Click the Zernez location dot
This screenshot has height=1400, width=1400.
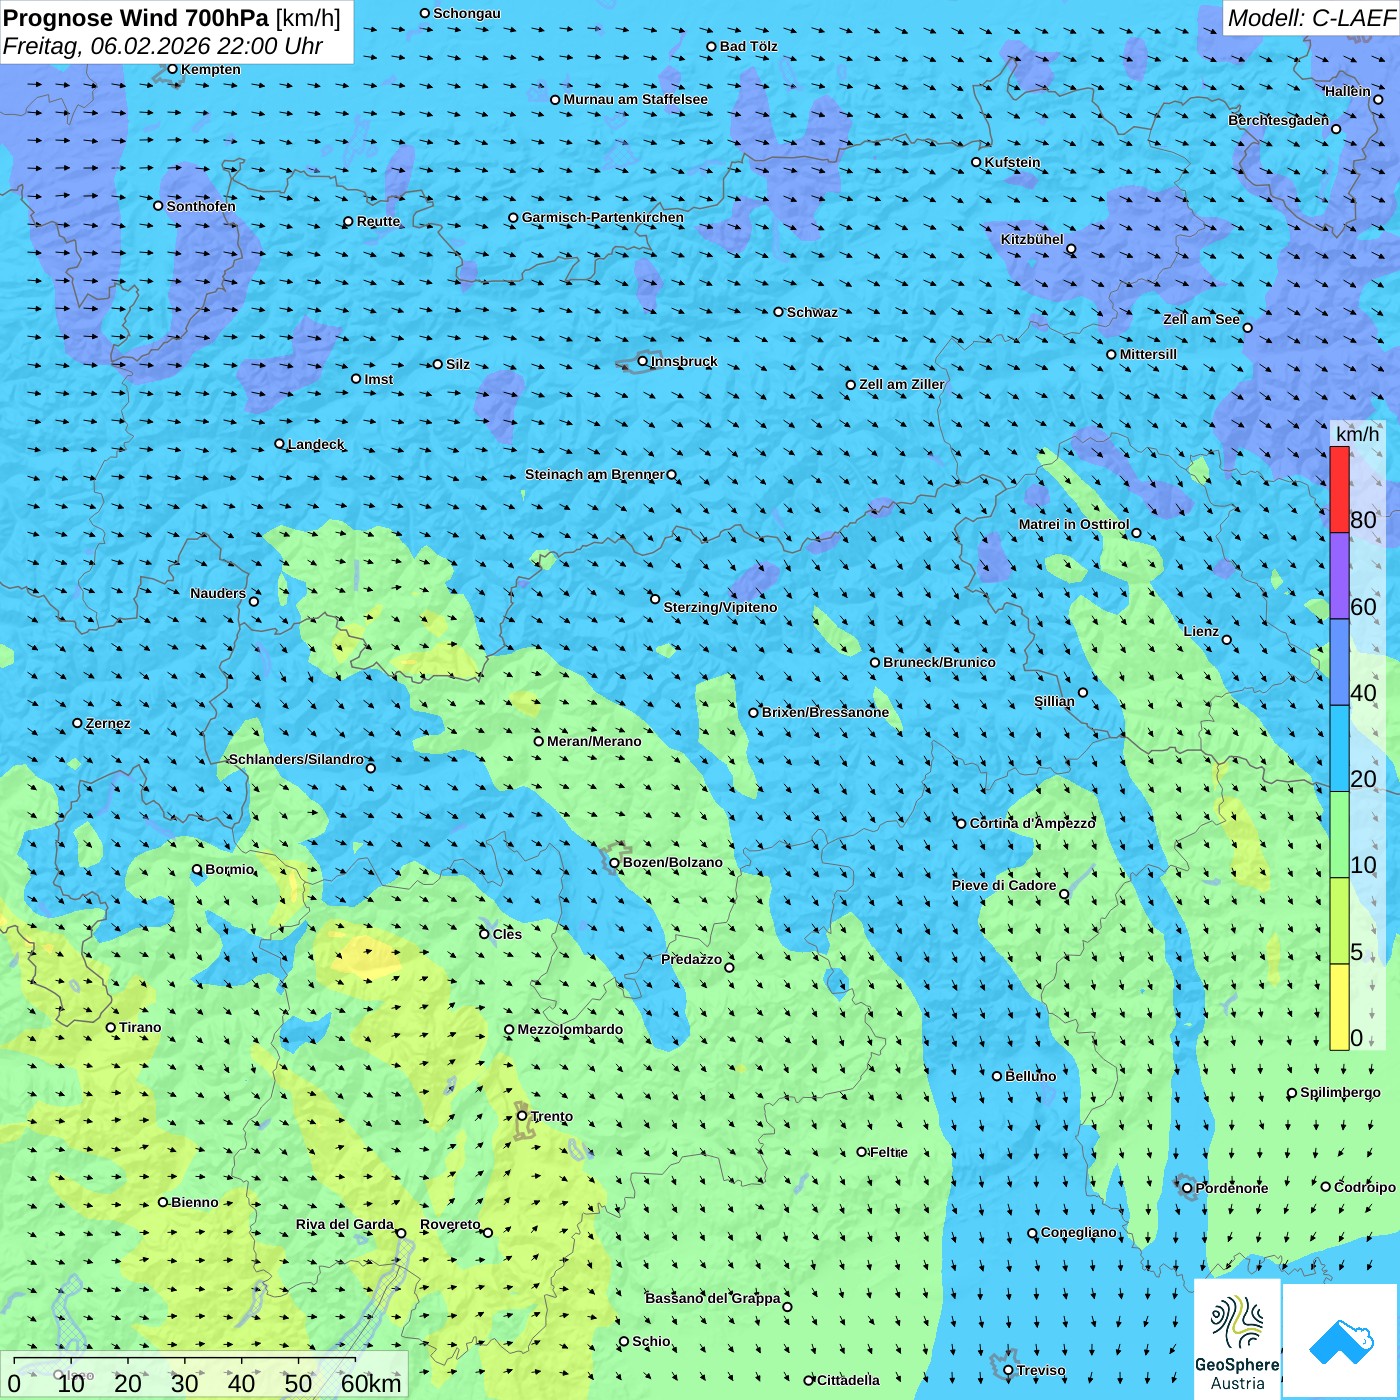78,723
